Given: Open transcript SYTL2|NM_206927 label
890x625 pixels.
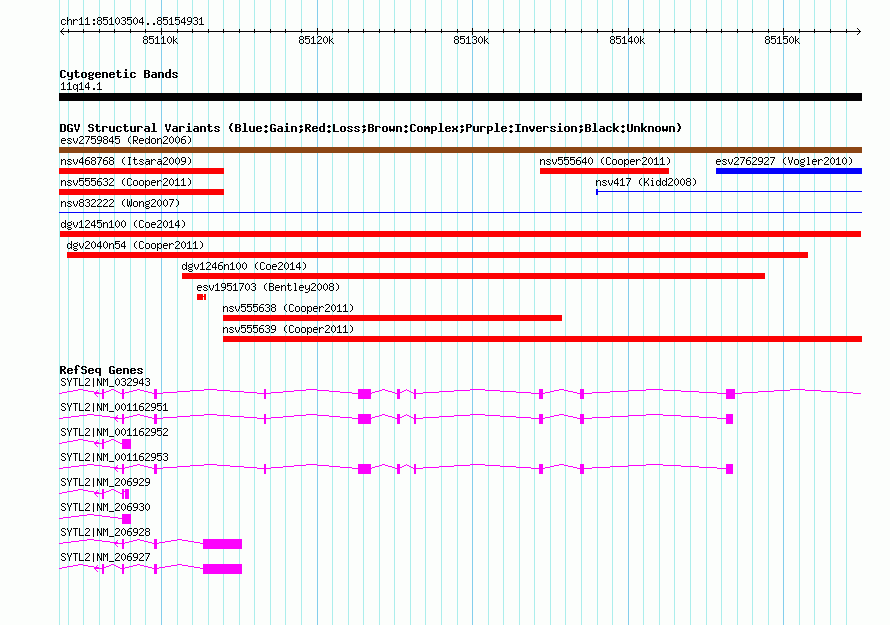Looking at the screenshot, I should point(106,557).
